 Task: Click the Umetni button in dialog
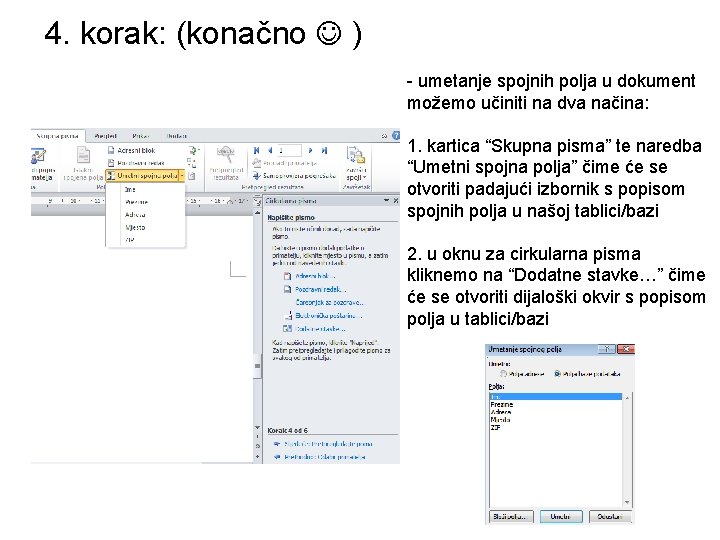561,517
